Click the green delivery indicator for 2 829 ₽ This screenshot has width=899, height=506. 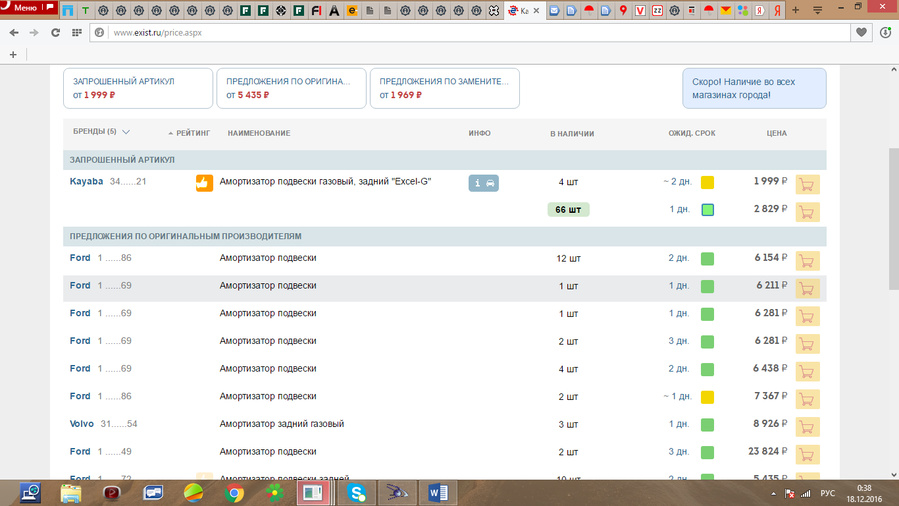tap(708, 210)
